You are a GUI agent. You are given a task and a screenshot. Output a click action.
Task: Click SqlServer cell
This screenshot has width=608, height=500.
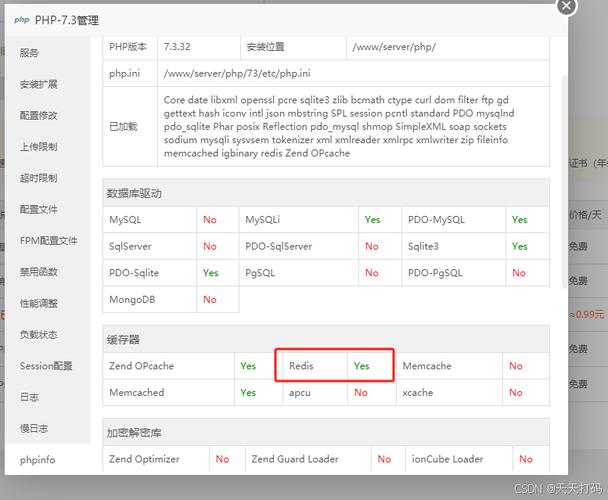[150, 246]
